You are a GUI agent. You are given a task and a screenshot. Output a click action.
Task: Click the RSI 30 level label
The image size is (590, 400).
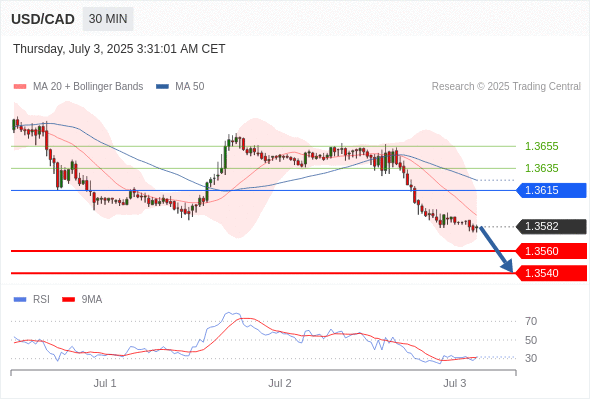click(531, 358)
